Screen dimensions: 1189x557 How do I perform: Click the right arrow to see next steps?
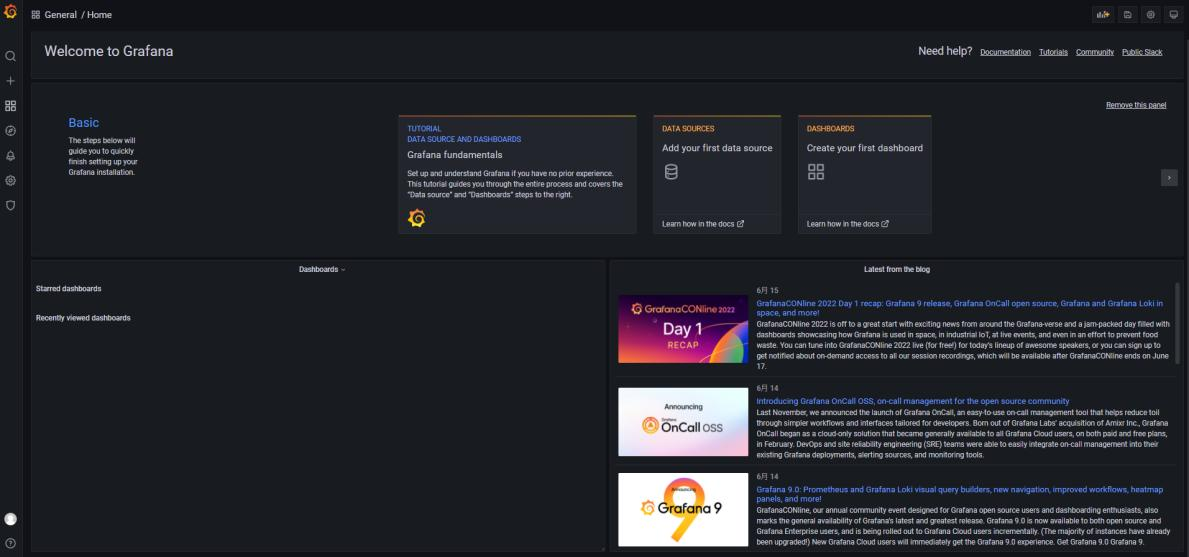[x=1169, y=177]
